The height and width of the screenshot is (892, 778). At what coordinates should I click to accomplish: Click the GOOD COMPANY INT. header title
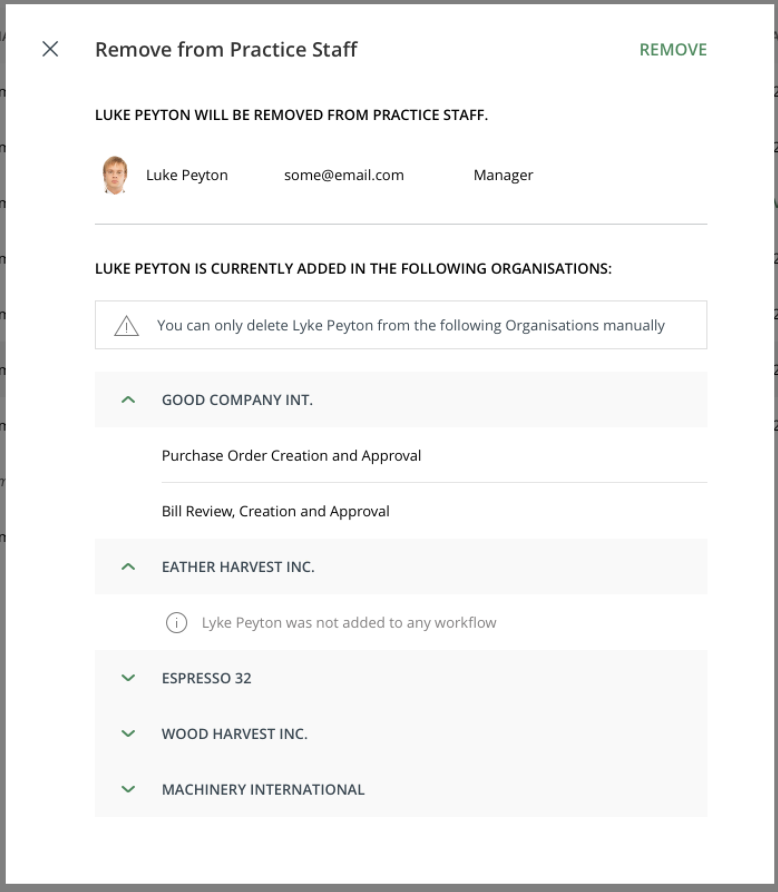coord(237,400)
